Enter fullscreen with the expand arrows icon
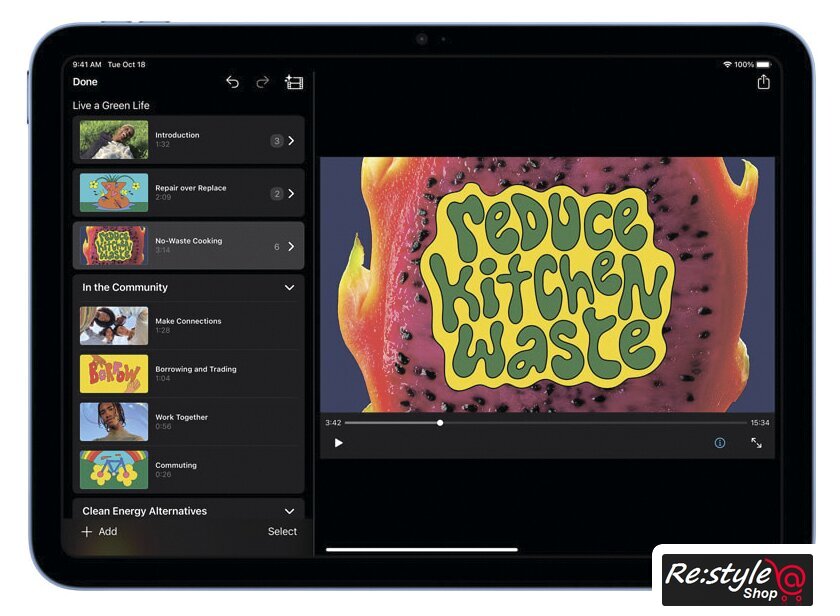The height and width of the screenshot is (616, 840). click(x=756, y=443)
